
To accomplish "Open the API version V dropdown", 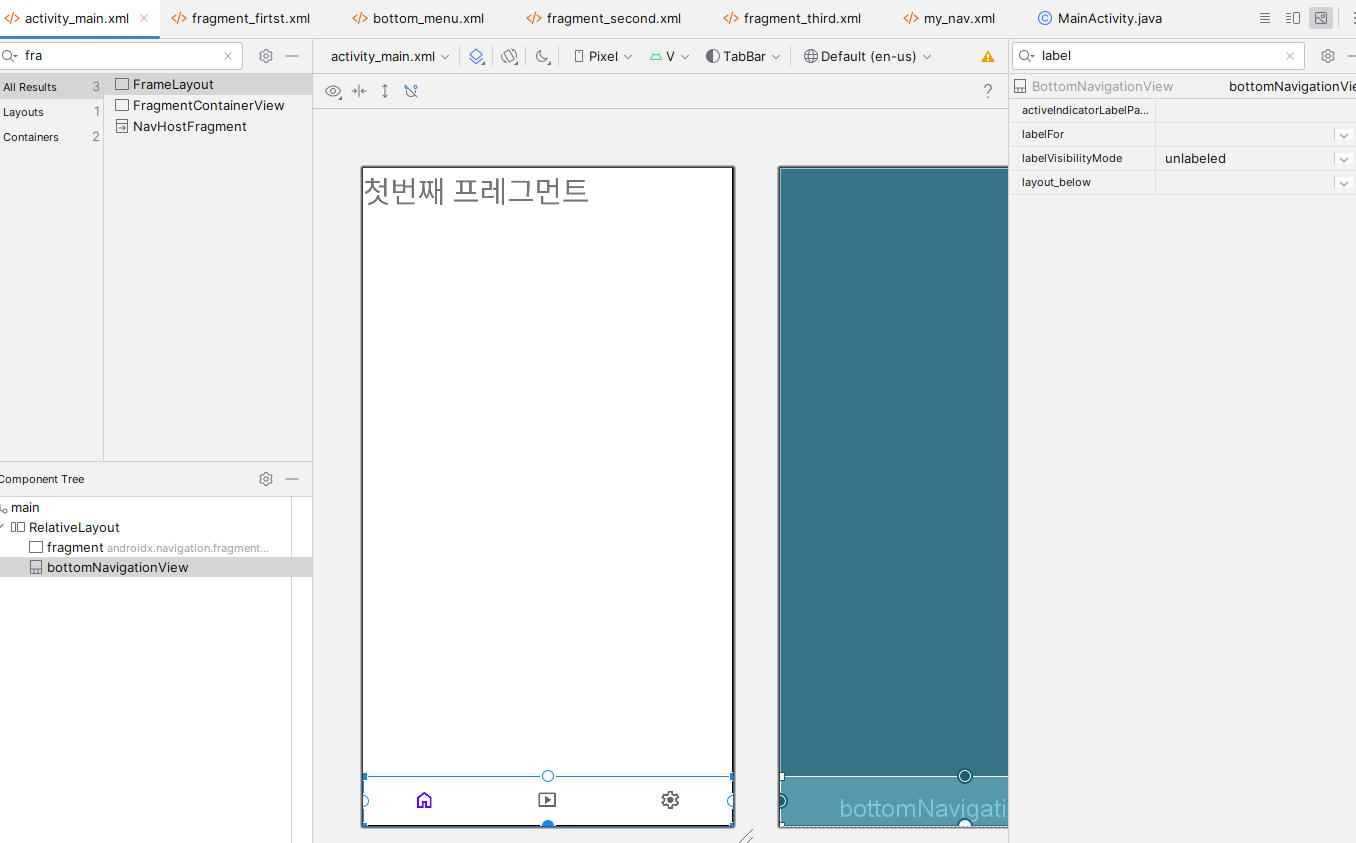I will click(669, 56).
